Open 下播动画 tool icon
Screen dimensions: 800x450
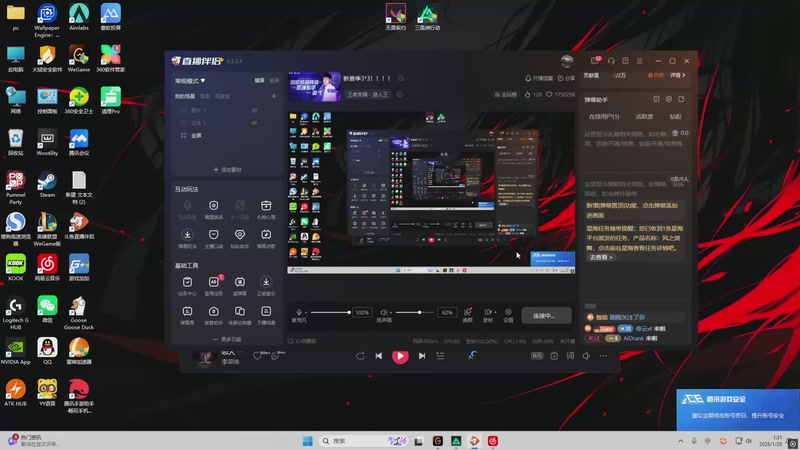point(266,315)
